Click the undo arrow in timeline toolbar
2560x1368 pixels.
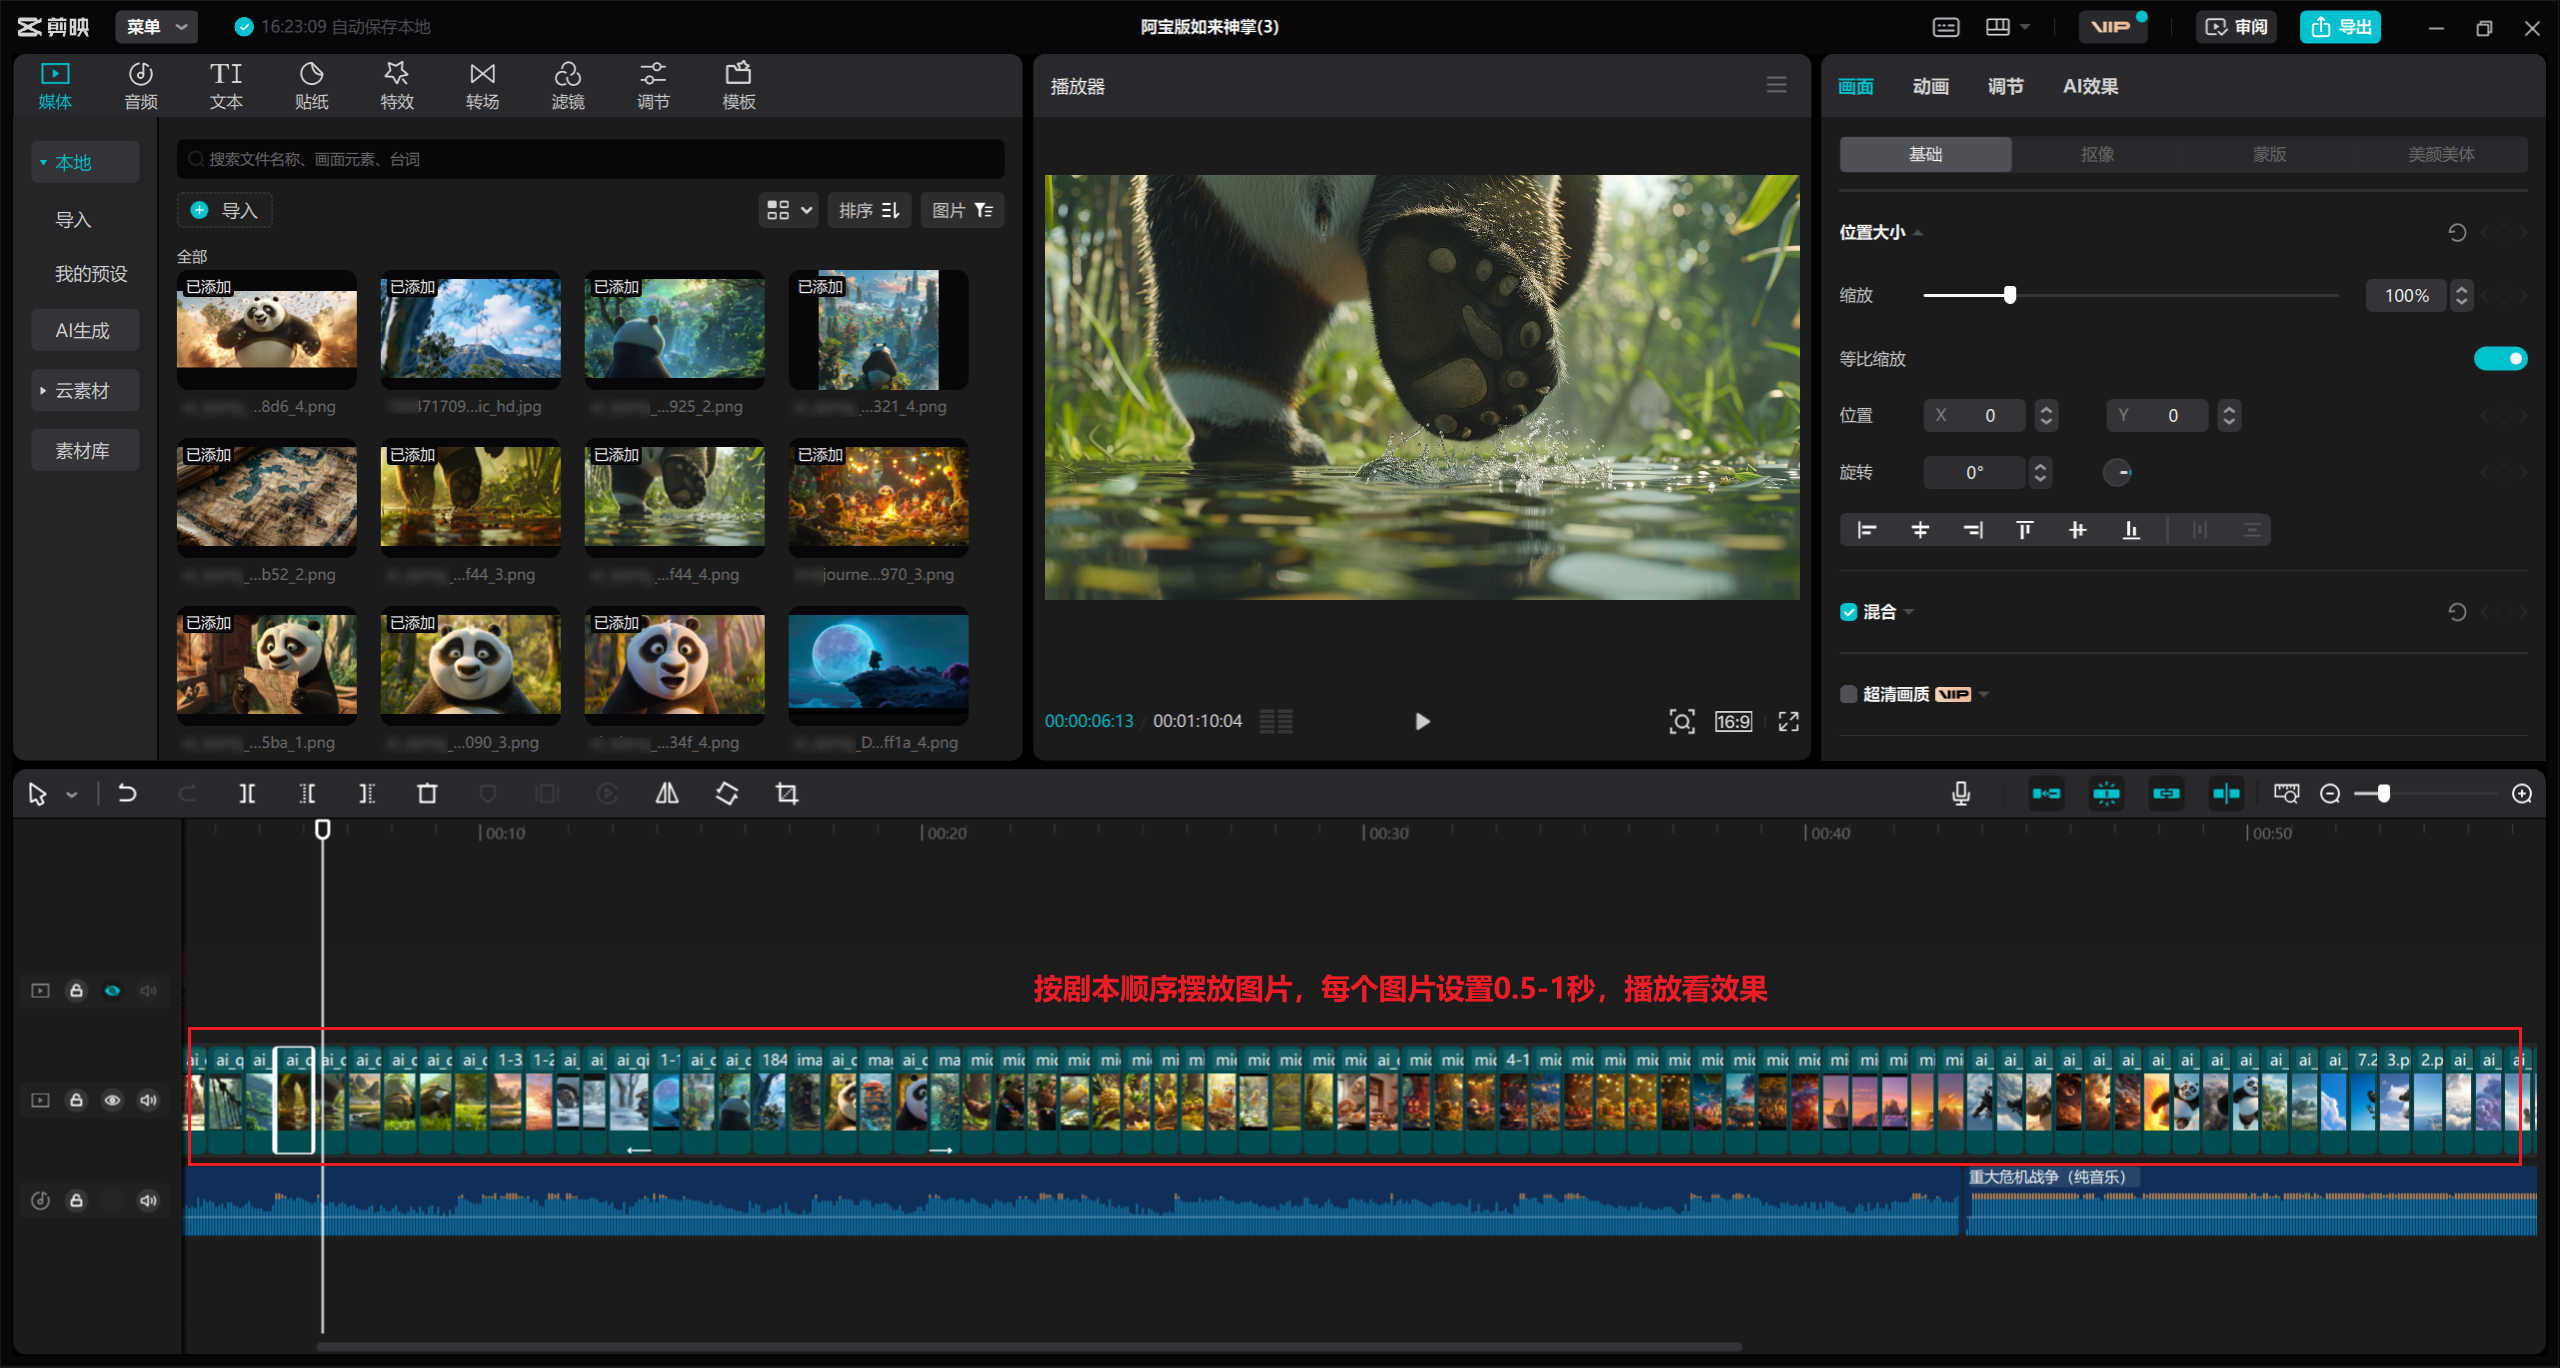coord(127,794)
